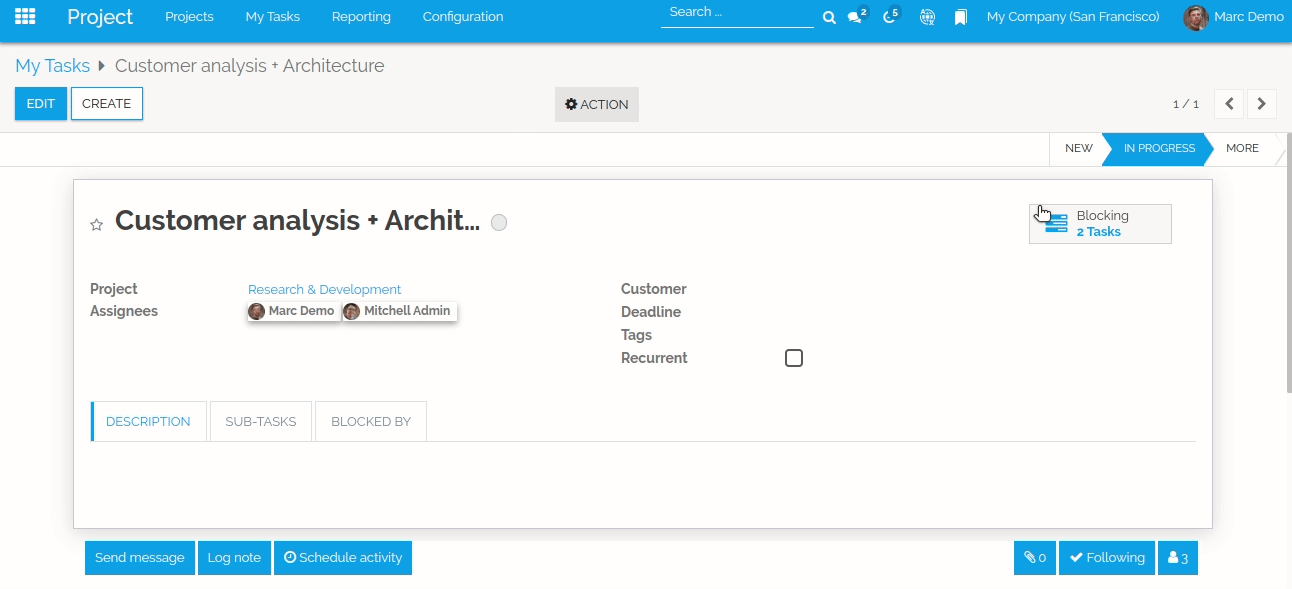Open Blocking 2 Tasks stat button
The width and height of the screenshot is (1292, 589).
pos(1100,224)
